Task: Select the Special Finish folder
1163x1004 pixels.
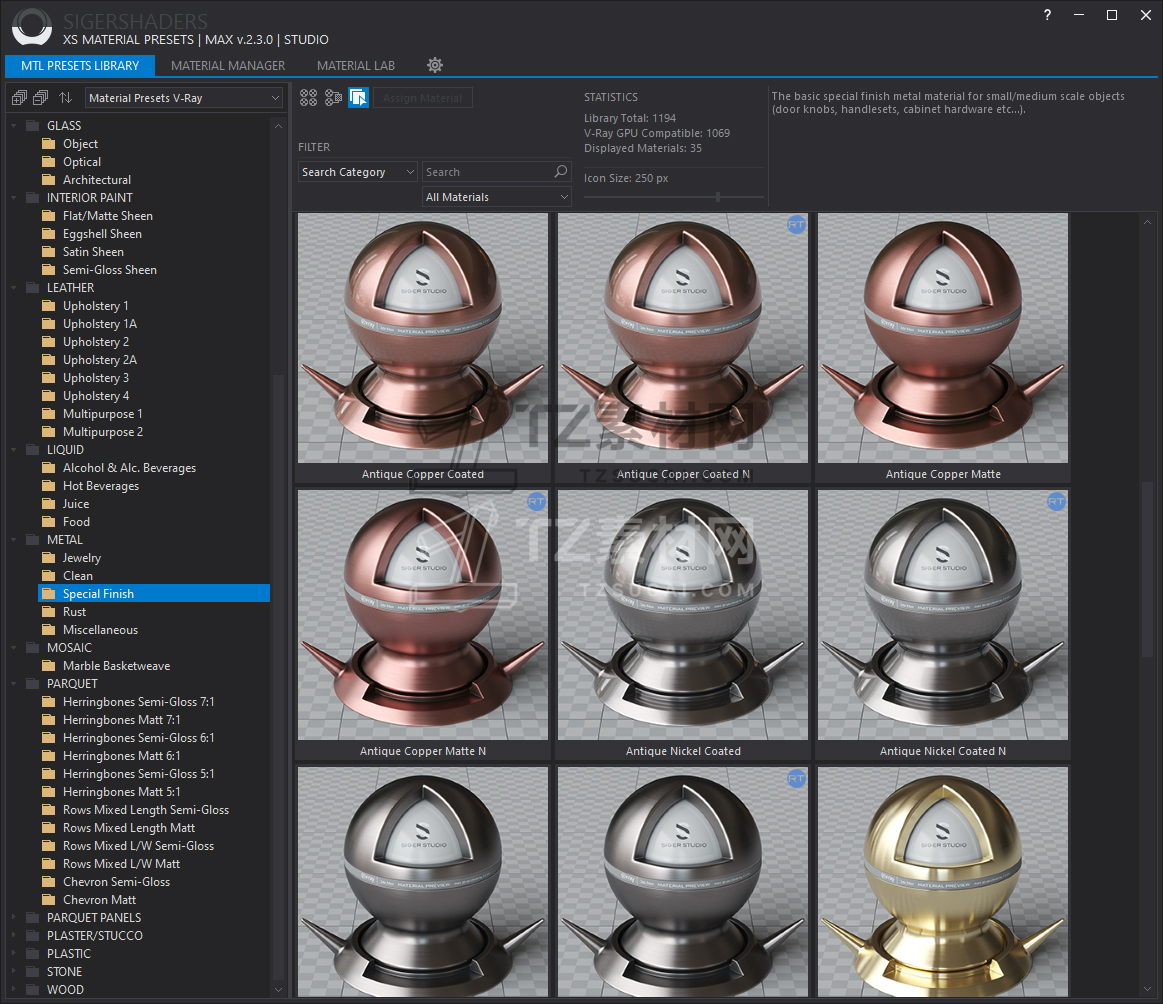Action: click(x=156, y=594)
